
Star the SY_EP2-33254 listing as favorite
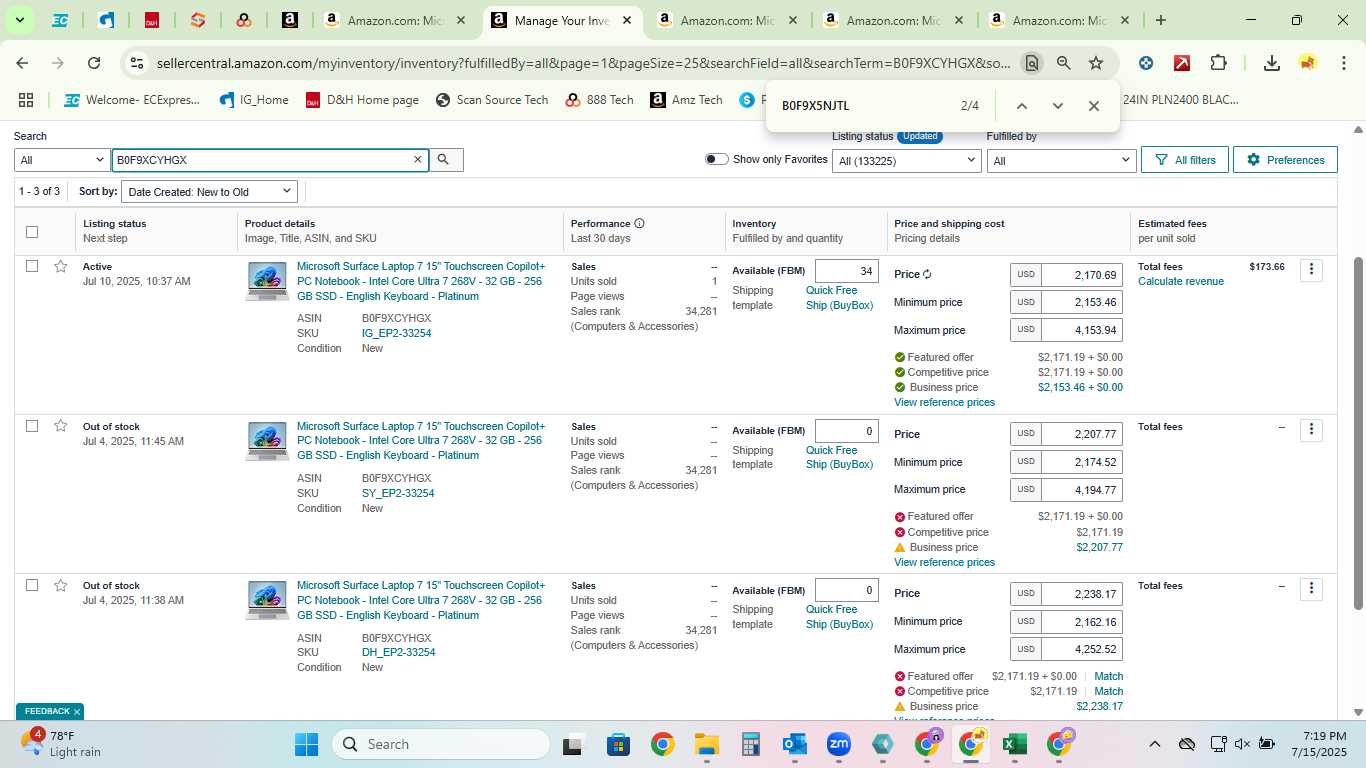click(x=61, y=426)
